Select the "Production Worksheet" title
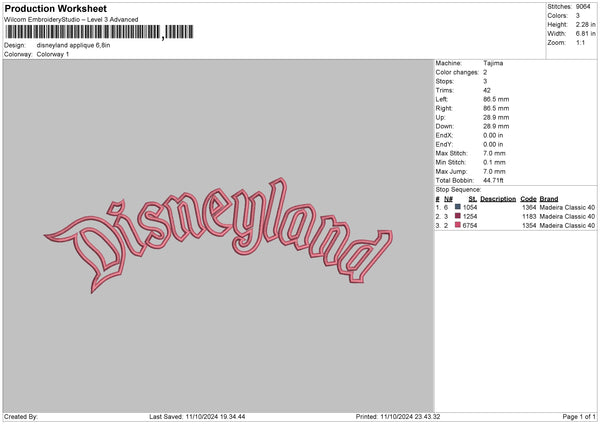 pyautogui.click(x=55, y=8)
